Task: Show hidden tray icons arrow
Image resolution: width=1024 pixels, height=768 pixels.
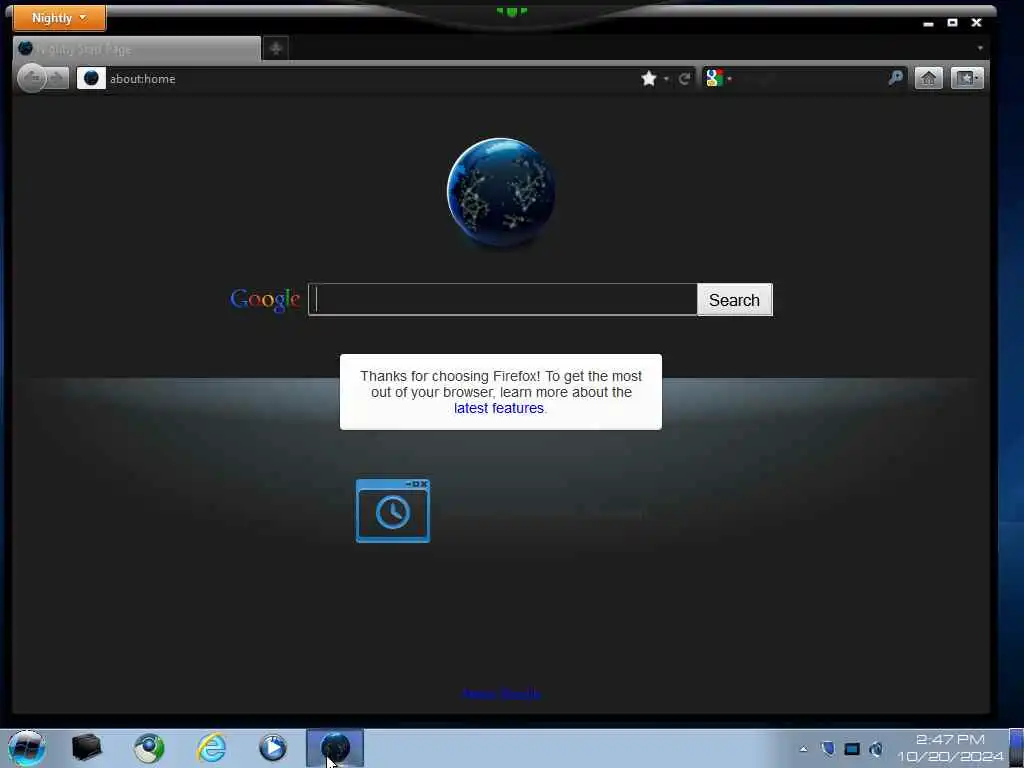Action: (803, 749)
